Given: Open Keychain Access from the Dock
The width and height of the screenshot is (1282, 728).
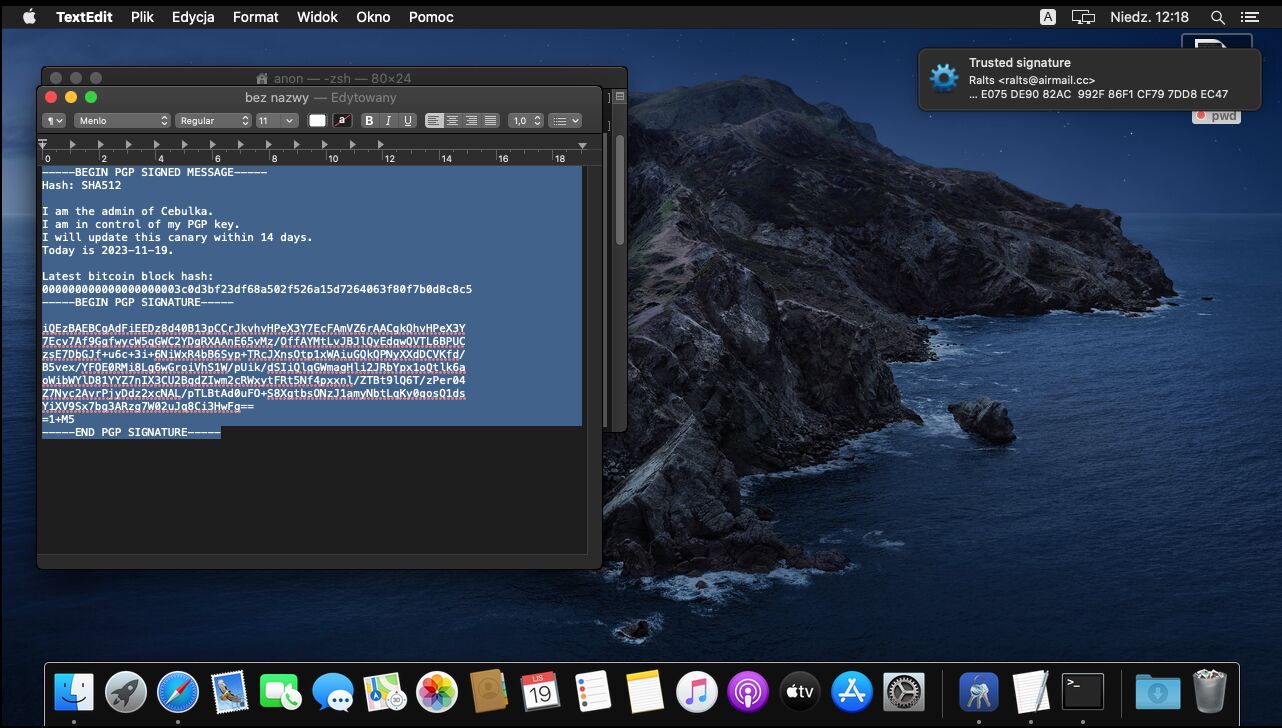Looking at the screenshot, I should tap(979, 691).
